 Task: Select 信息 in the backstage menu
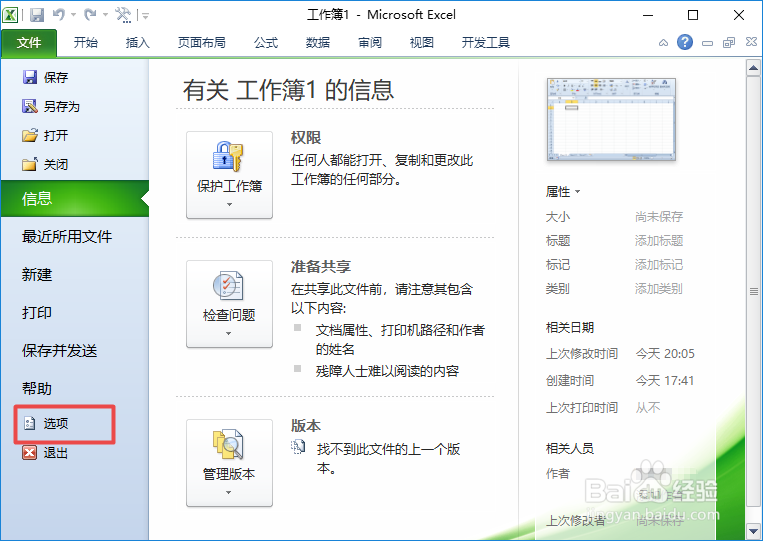75,198
